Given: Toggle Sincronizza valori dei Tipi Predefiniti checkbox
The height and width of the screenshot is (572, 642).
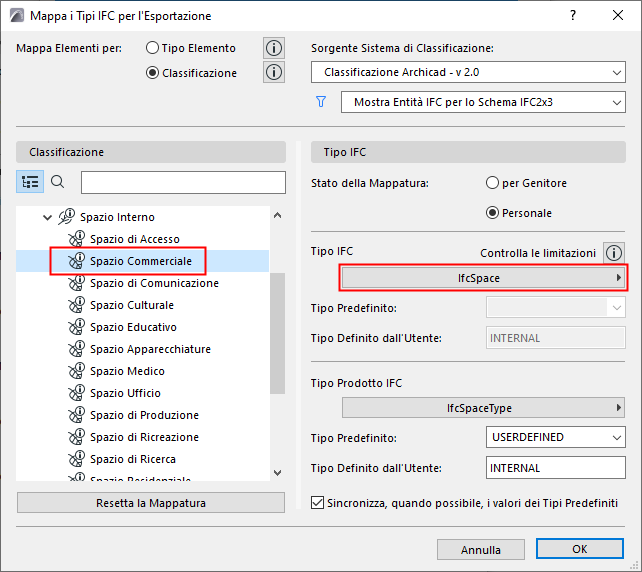Looking at the screenshot, I should pyautogui.click(x=319, y=503).
